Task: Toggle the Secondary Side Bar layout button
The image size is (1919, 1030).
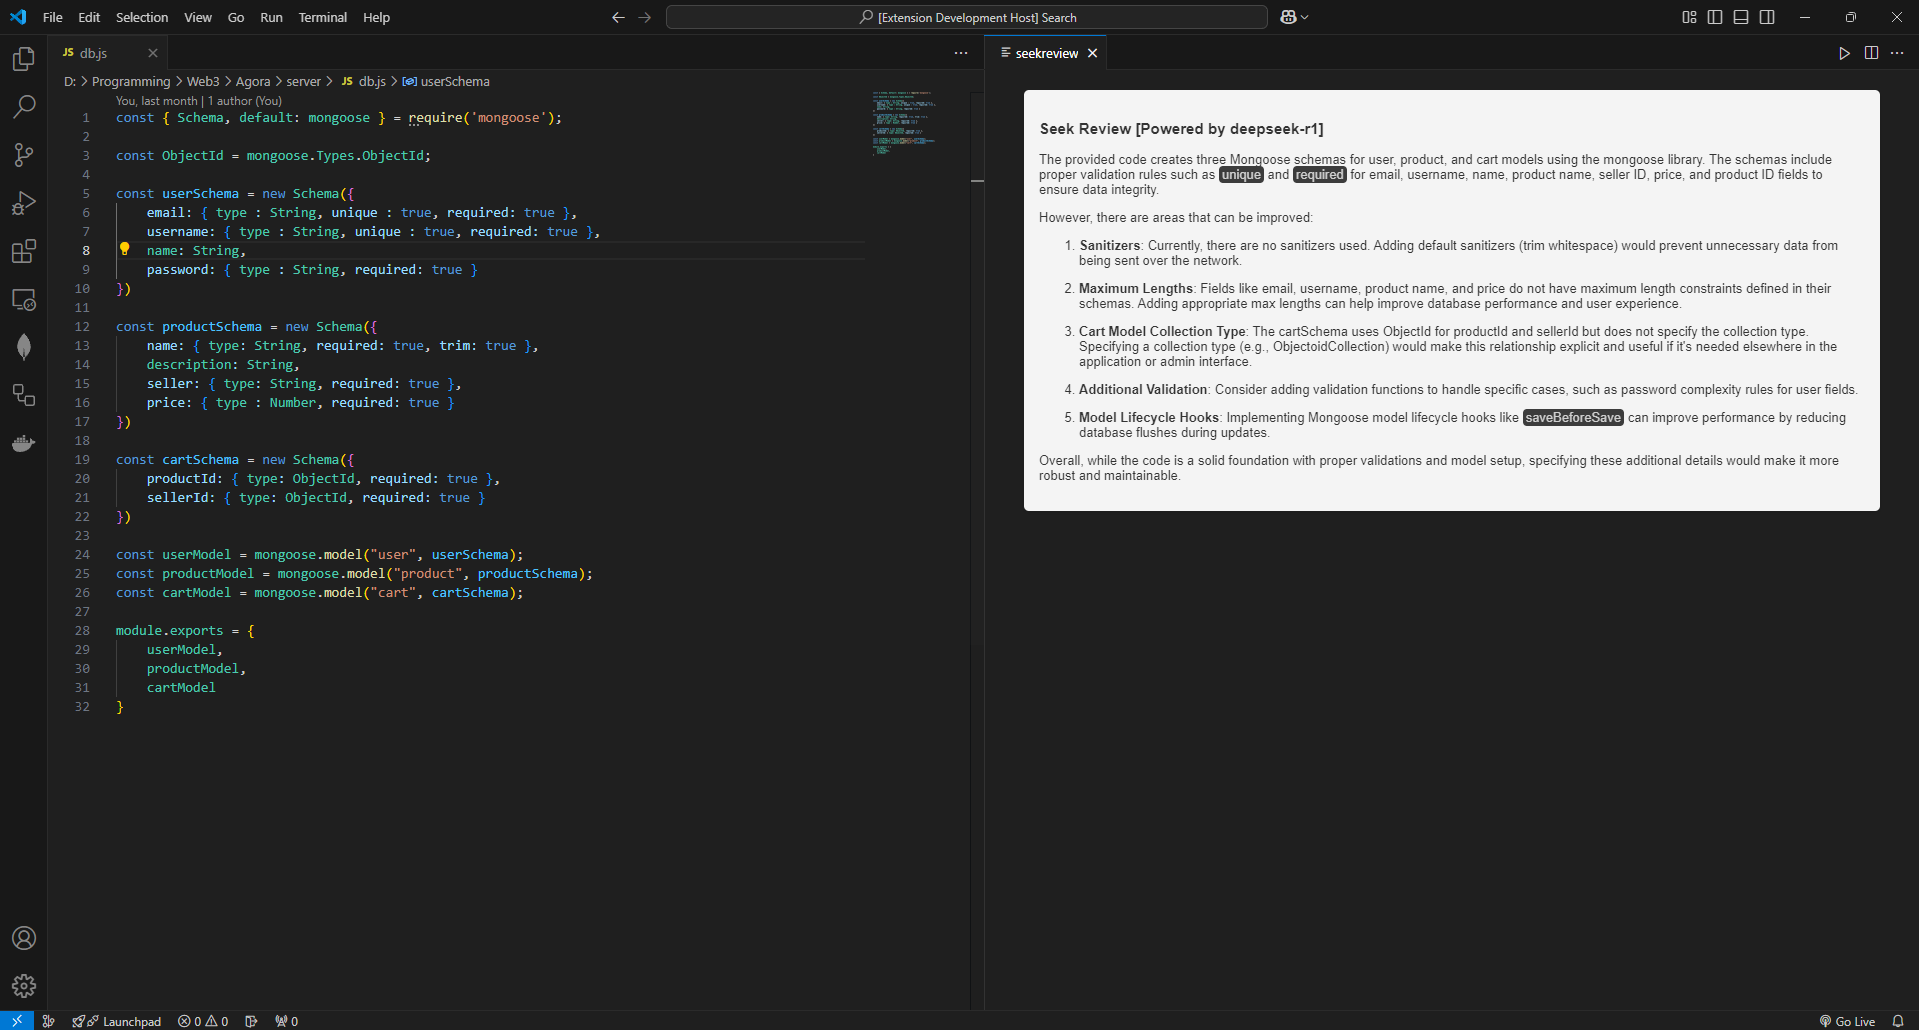Action: [x=1767, y=17]
